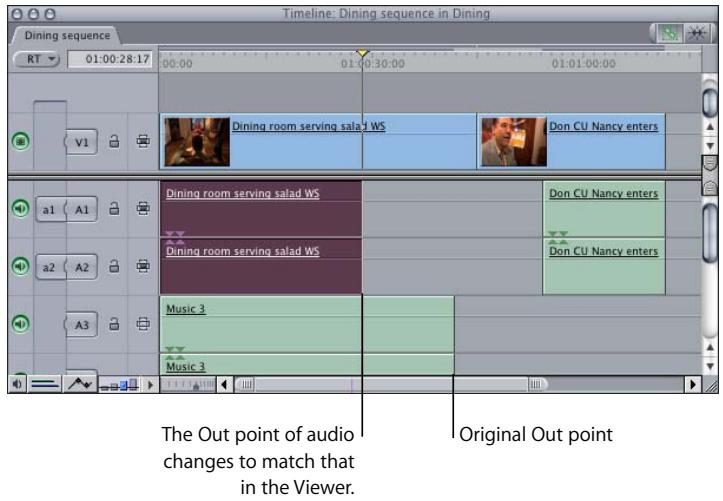Click audio tracks scroll down arrow
The height and width of the screenshot is (501, 723).
coord(710,366)
